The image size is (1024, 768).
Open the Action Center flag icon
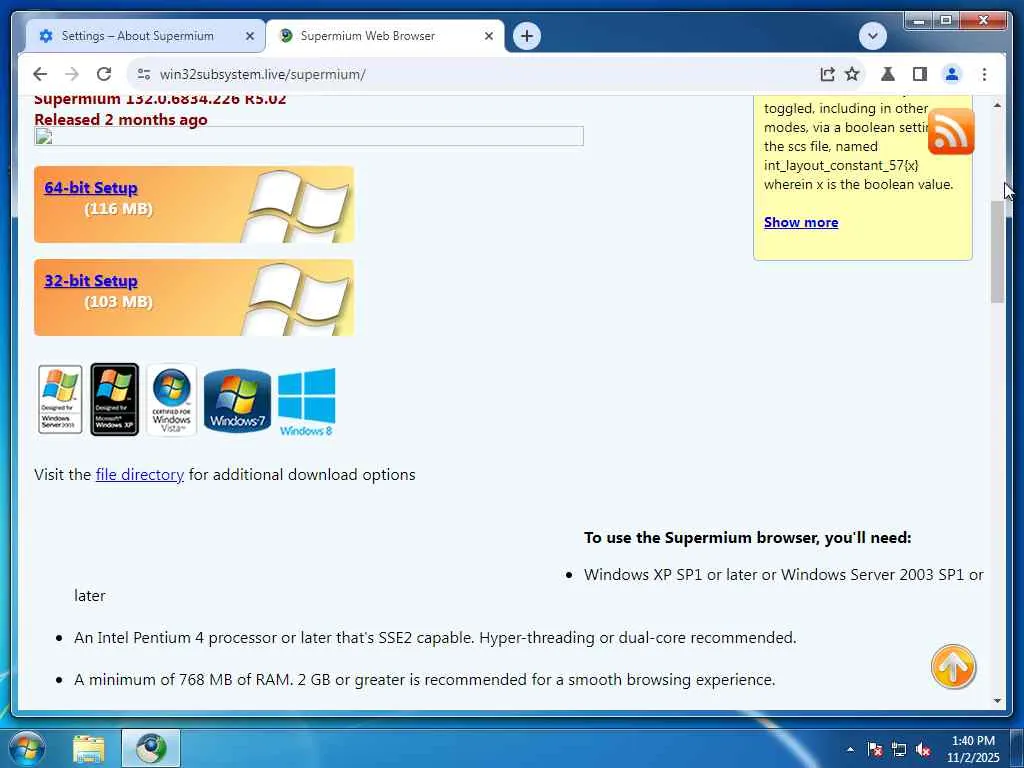(874, 749)
